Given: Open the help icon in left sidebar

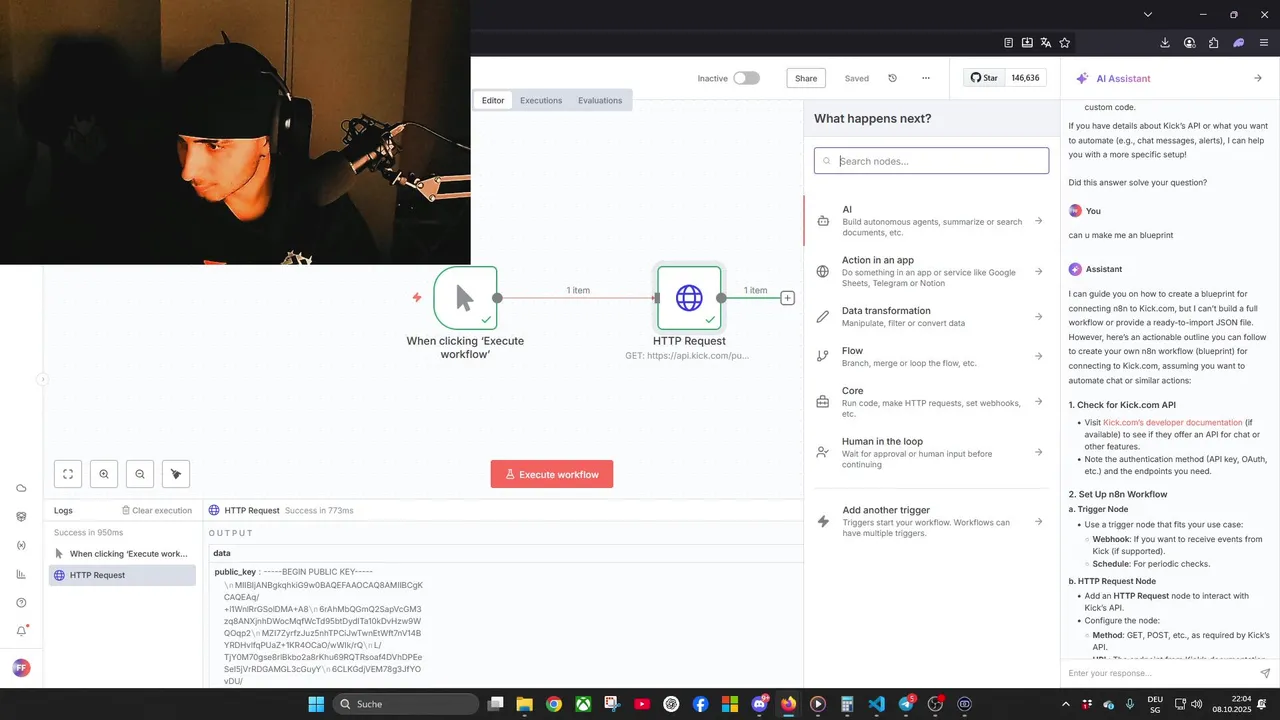Looking at the screenshot, I should click(x=21, y=602).
